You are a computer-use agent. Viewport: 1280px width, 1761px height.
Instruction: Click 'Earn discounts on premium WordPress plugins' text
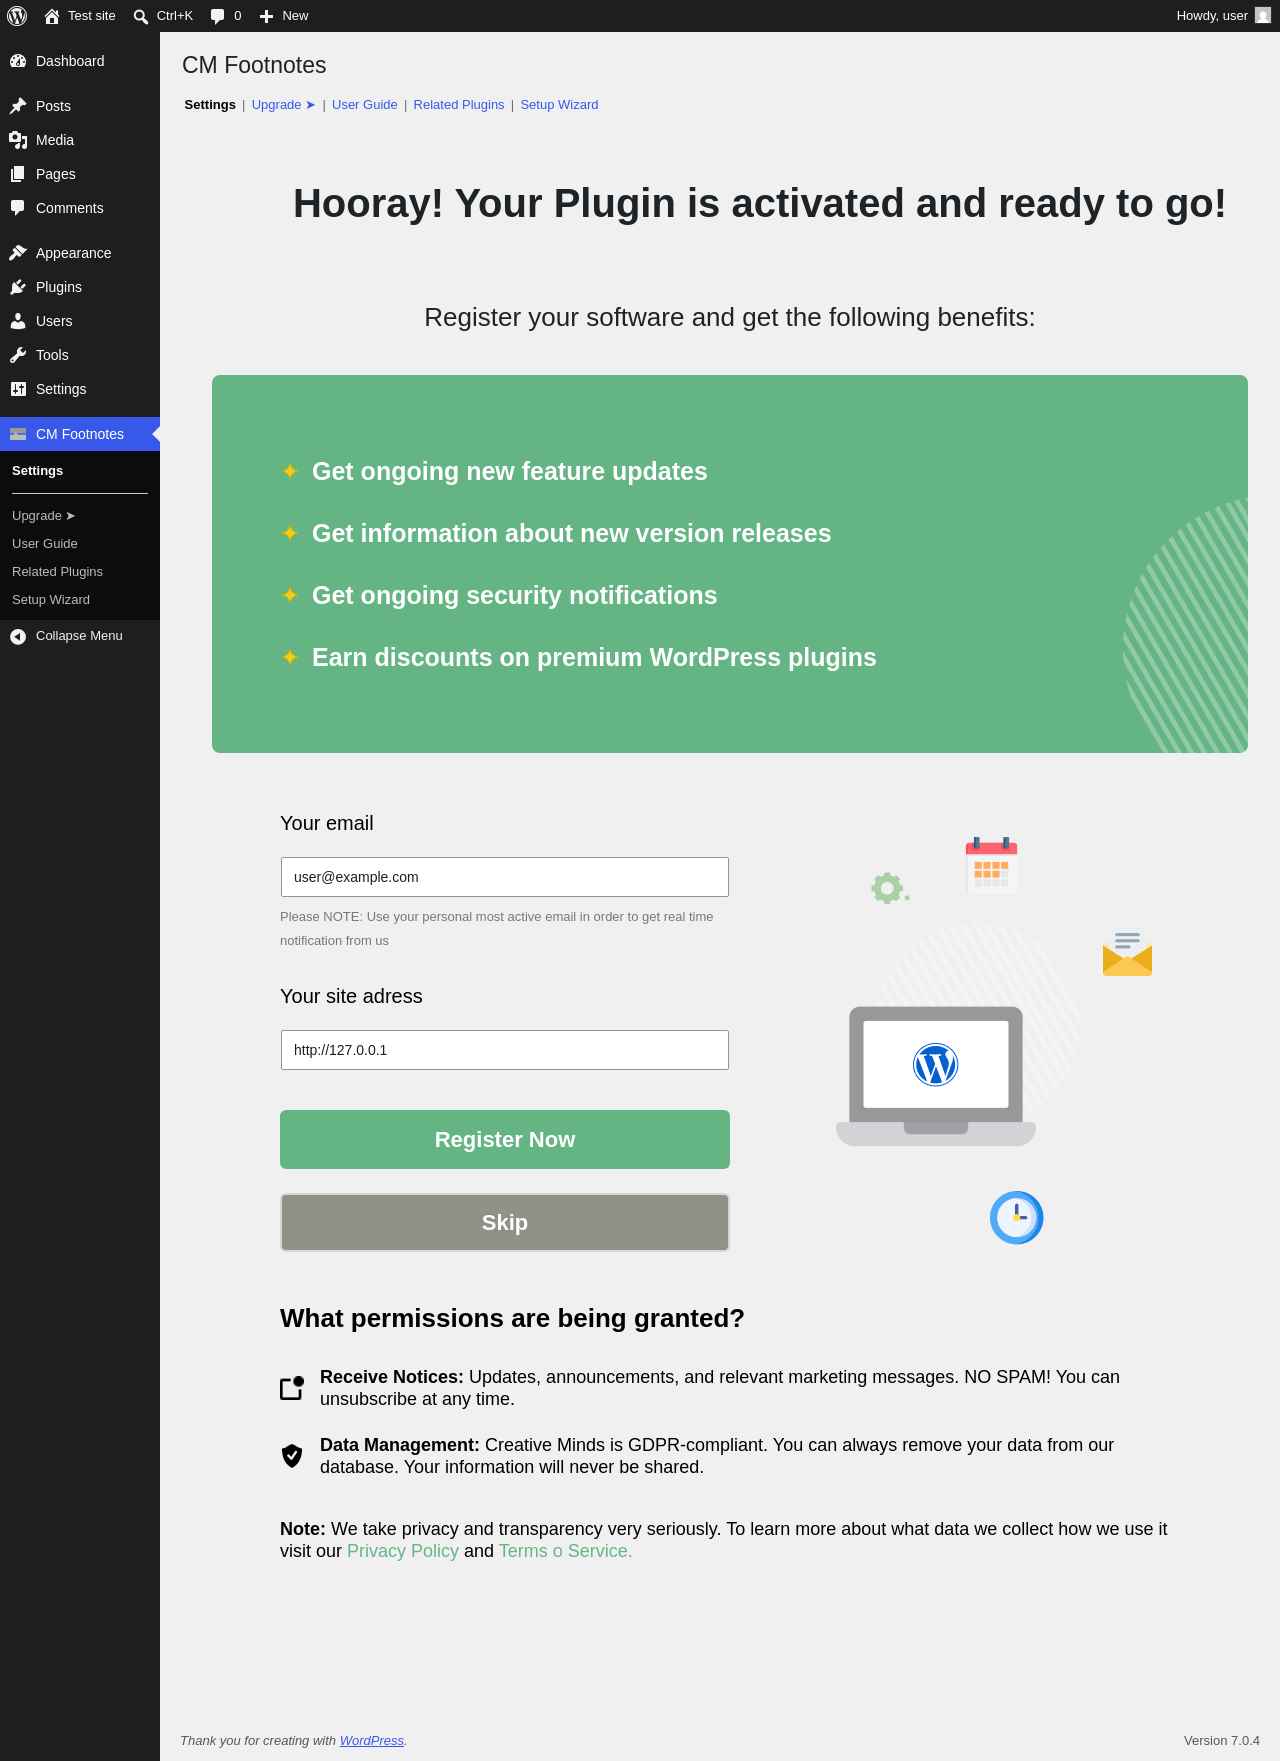594,657
